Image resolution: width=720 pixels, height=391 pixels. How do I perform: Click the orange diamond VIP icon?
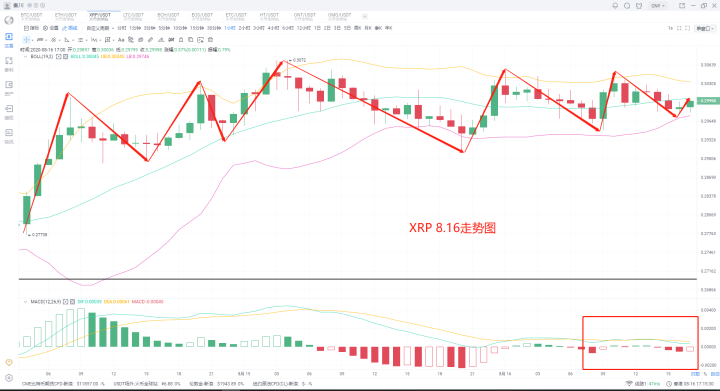tap(9, 363)
